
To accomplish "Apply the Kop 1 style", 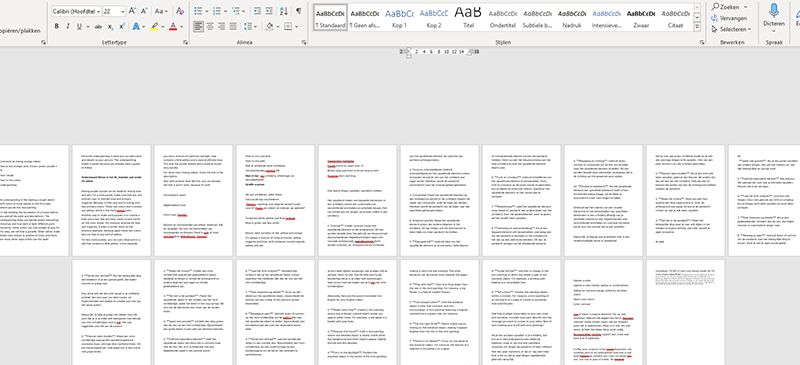I will click(x=399, y=16).
